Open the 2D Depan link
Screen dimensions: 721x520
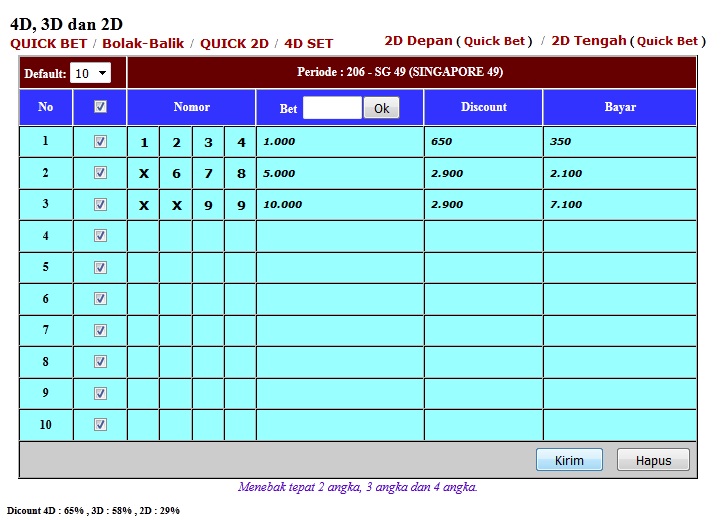418,41
